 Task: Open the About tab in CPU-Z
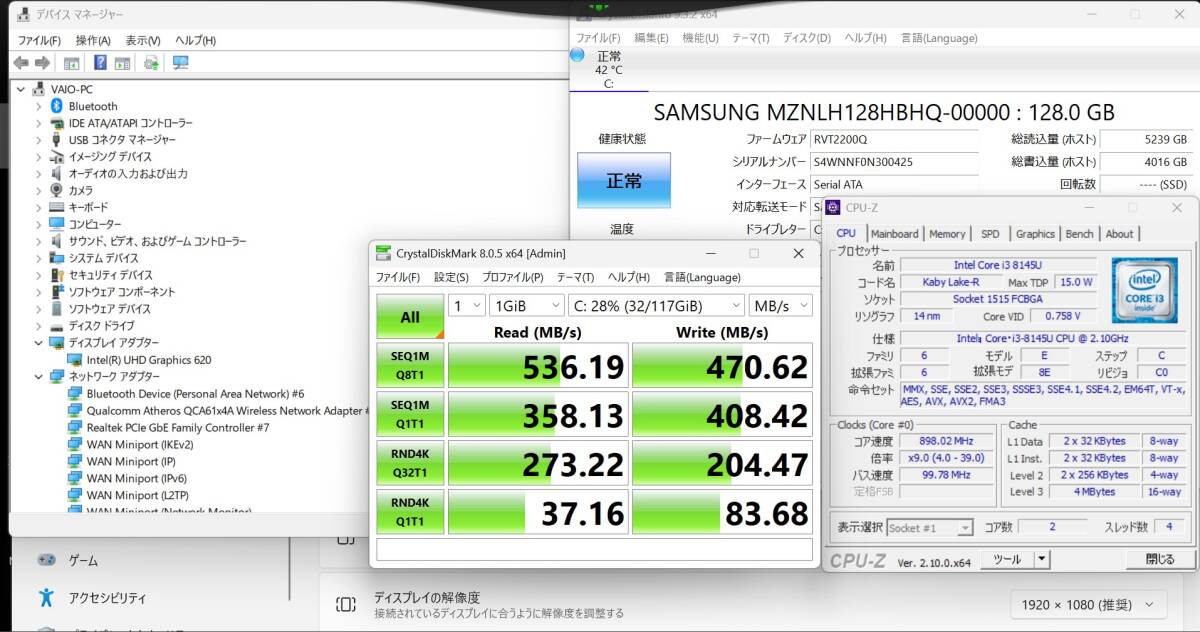(x=1119, y=233)
